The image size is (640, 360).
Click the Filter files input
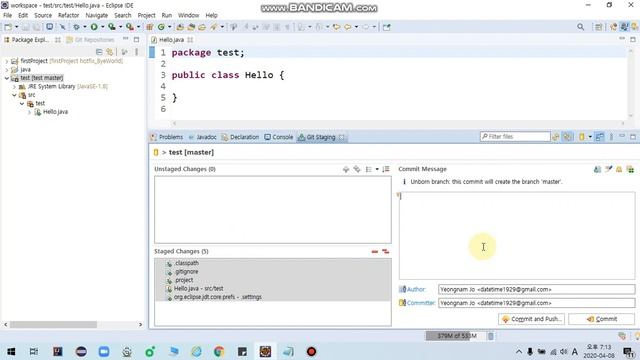[x=515, y=137]
